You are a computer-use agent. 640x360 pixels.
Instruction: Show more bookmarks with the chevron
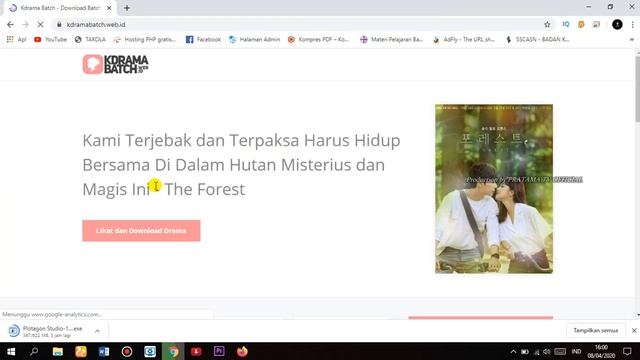632,40
